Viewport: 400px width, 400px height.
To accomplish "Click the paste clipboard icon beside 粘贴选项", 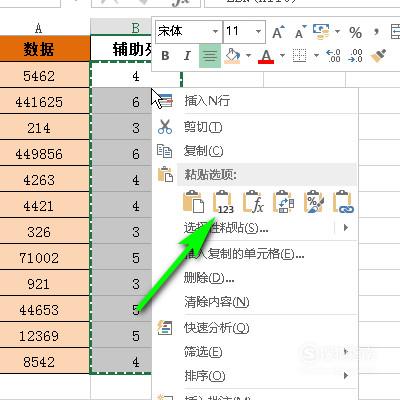I will point(165,174).
